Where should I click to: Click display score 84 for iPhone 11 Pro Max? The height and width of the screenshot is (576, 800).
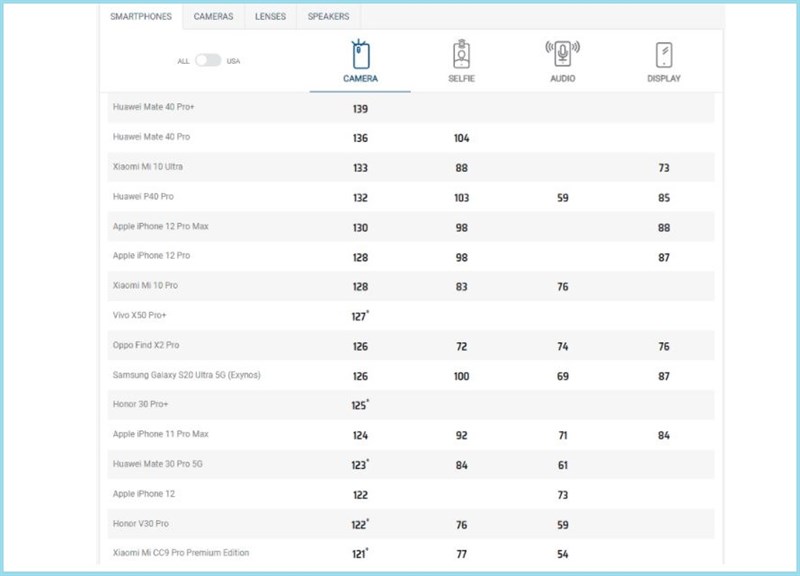point(664,436)
